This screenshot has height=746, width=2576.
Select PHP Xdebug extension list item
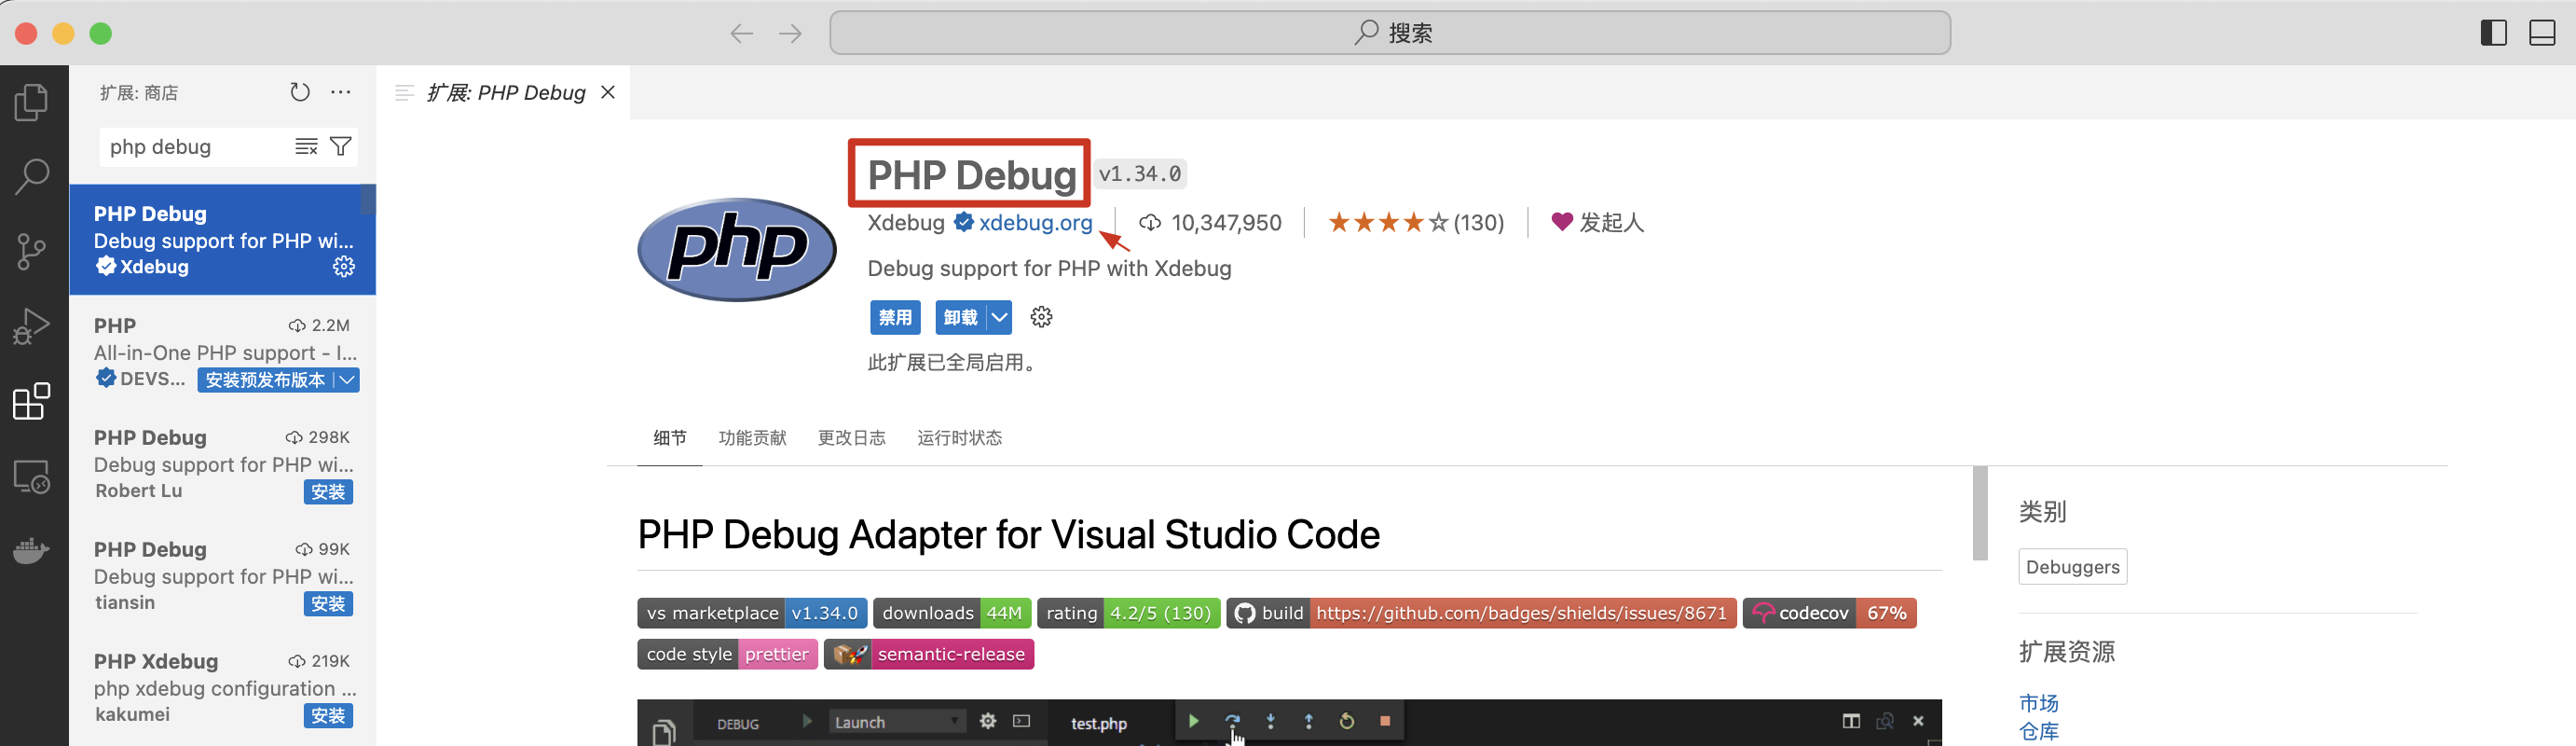[x=222, y=688]
